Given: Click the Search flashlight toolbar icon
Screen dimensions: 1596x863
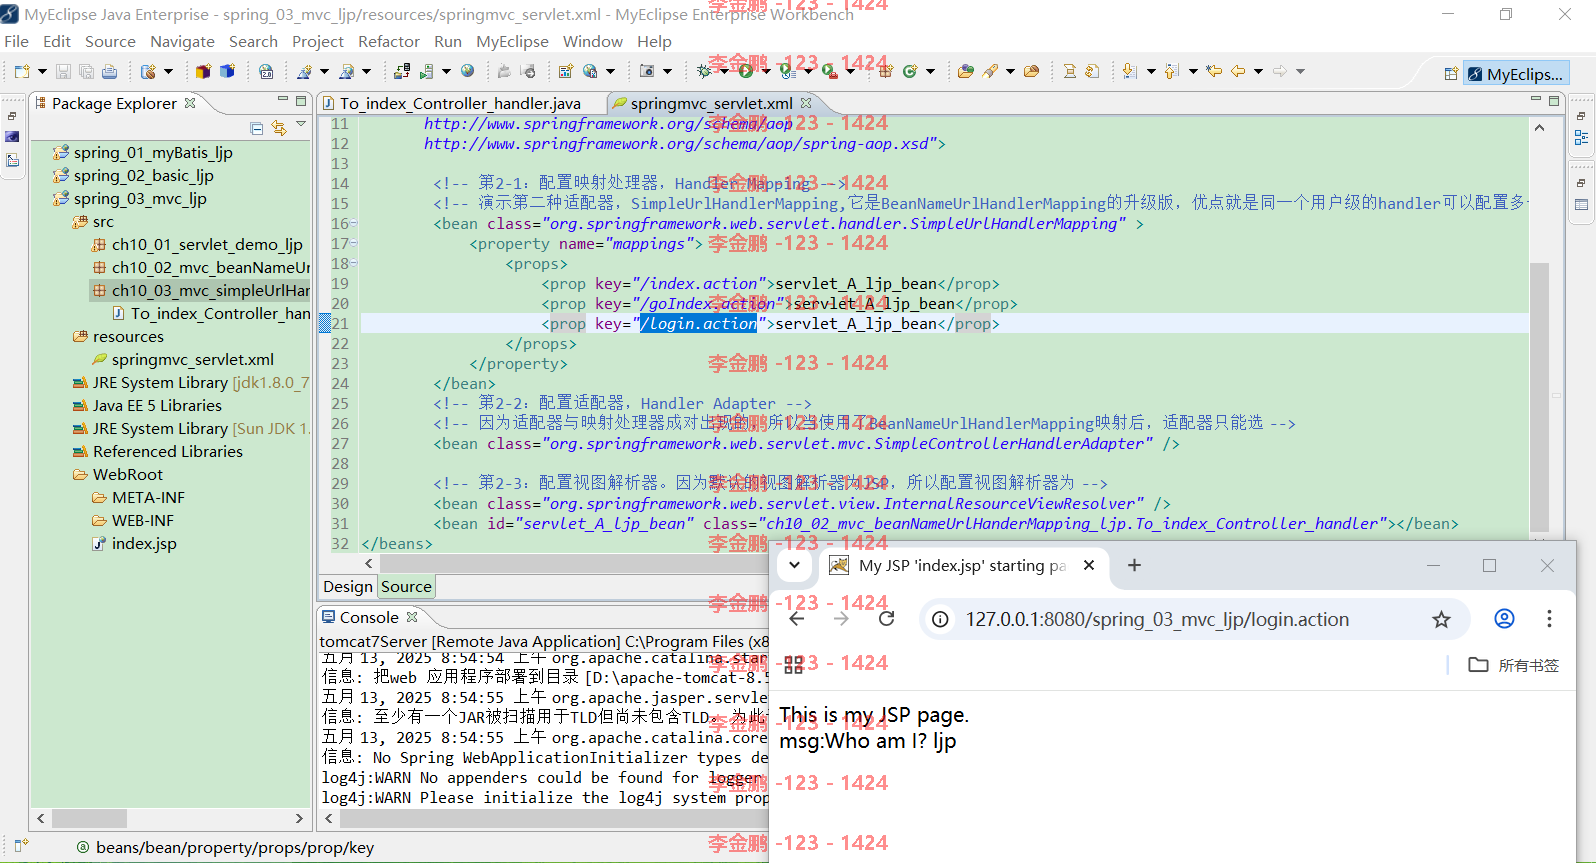Looking at the screenshot, I should coord(990,71).
